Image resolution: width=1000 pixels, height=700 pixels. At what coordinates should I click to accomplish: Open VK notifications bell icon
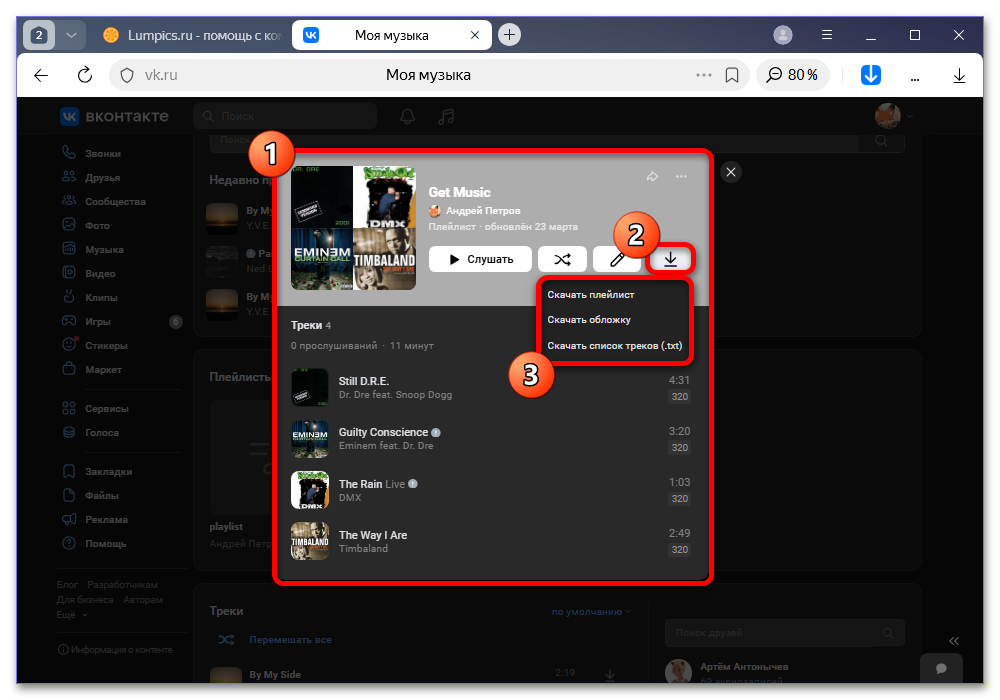[x=408, y=116]
